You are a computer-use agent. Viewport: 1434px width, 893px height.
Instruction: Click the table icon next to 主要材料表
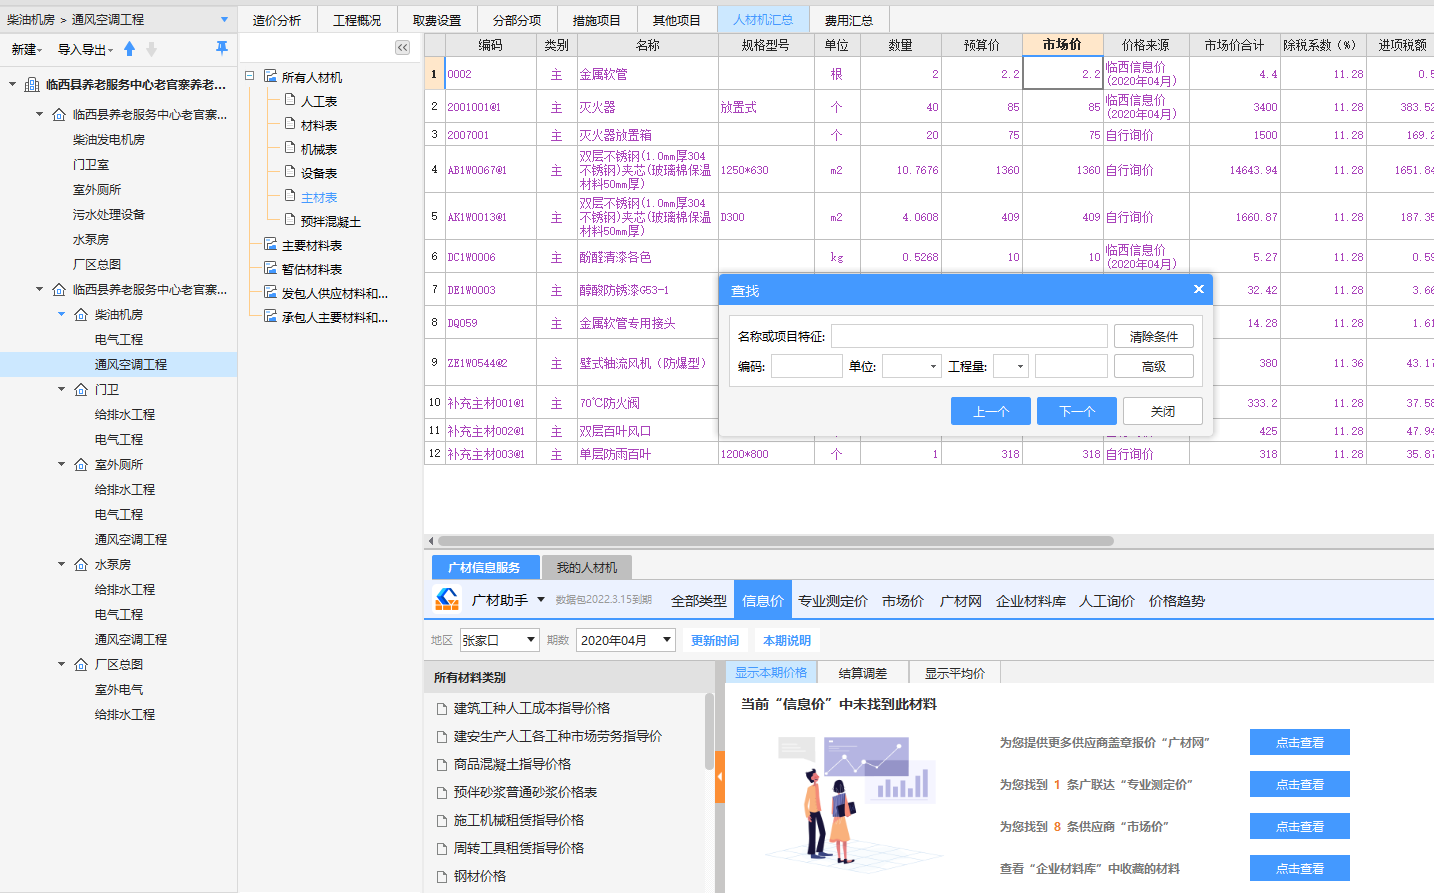click(x=270, y=244)
